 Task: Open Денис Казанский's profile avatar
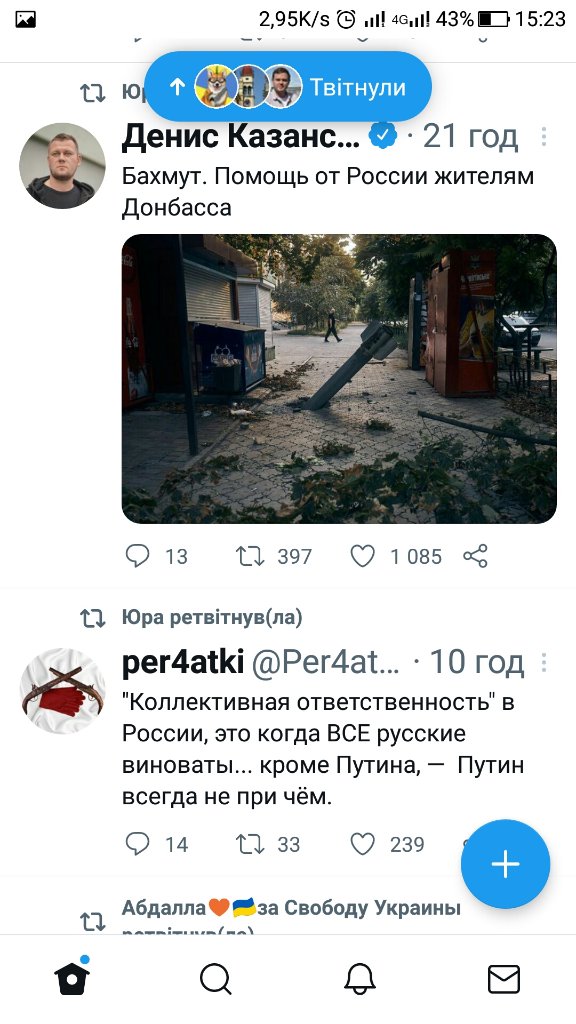pos(62,166)
